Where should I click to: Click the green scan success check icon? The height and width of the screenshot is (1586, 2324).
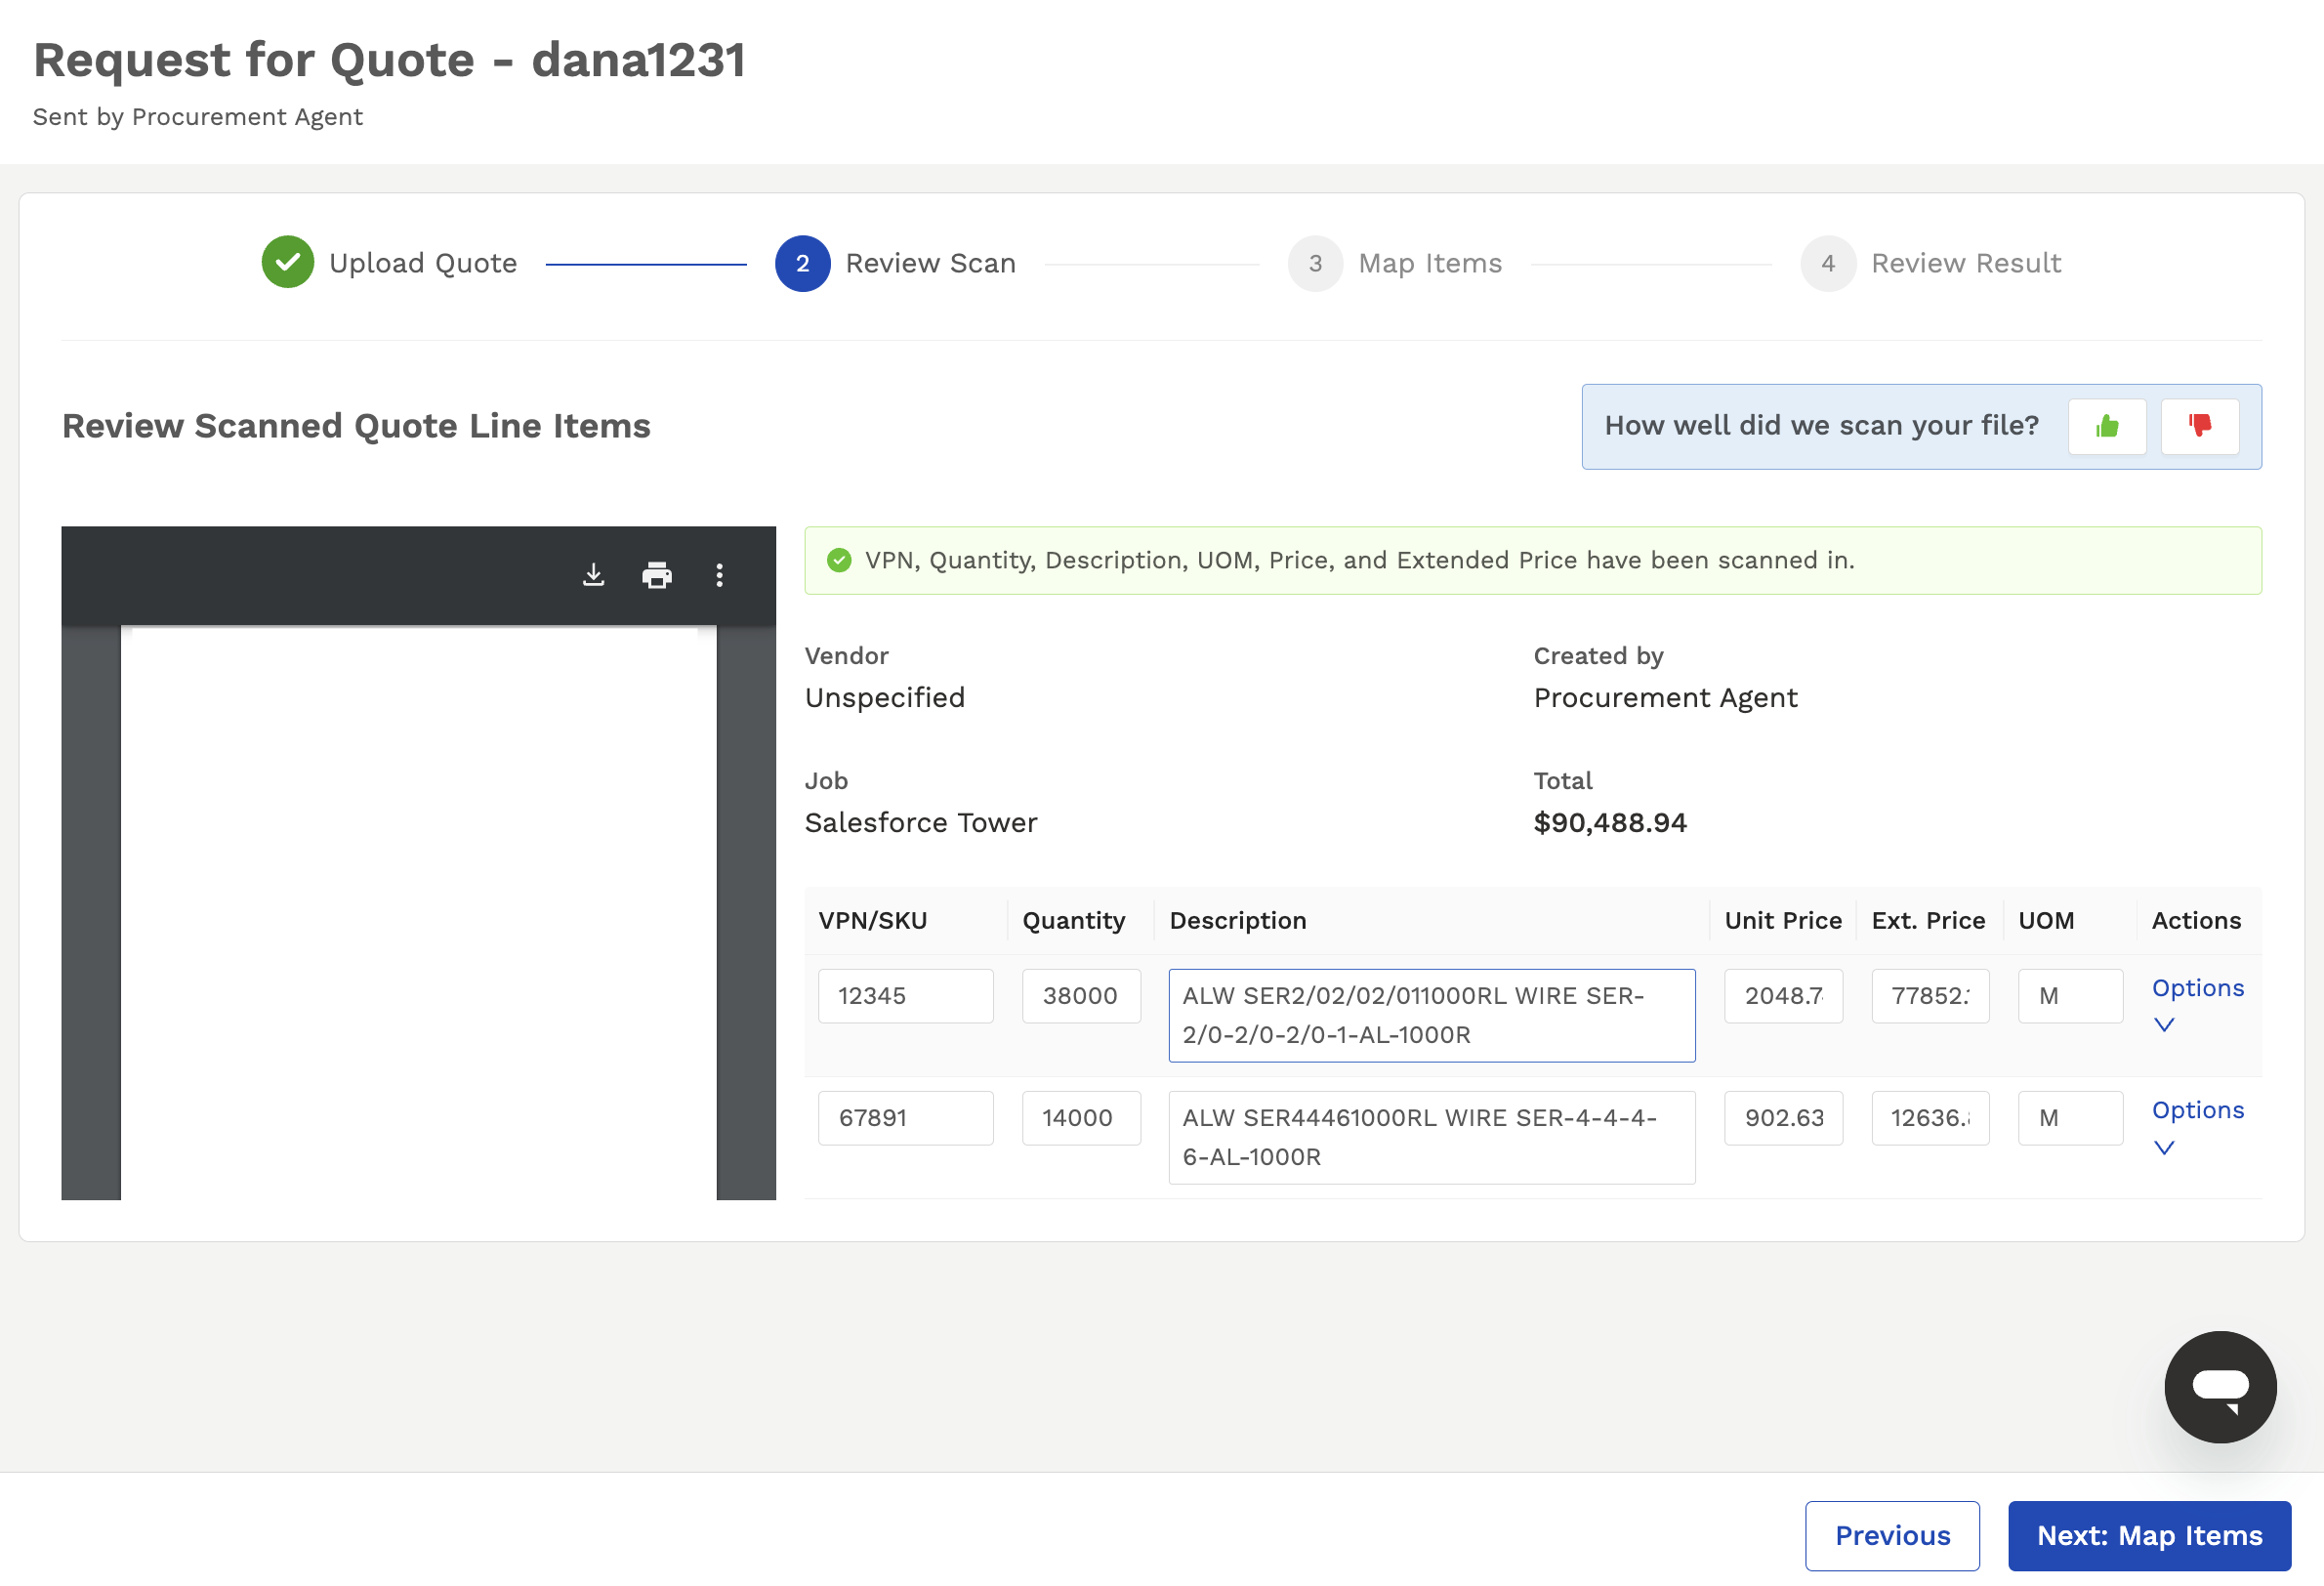pyautogui.click(x=839, y=561)
